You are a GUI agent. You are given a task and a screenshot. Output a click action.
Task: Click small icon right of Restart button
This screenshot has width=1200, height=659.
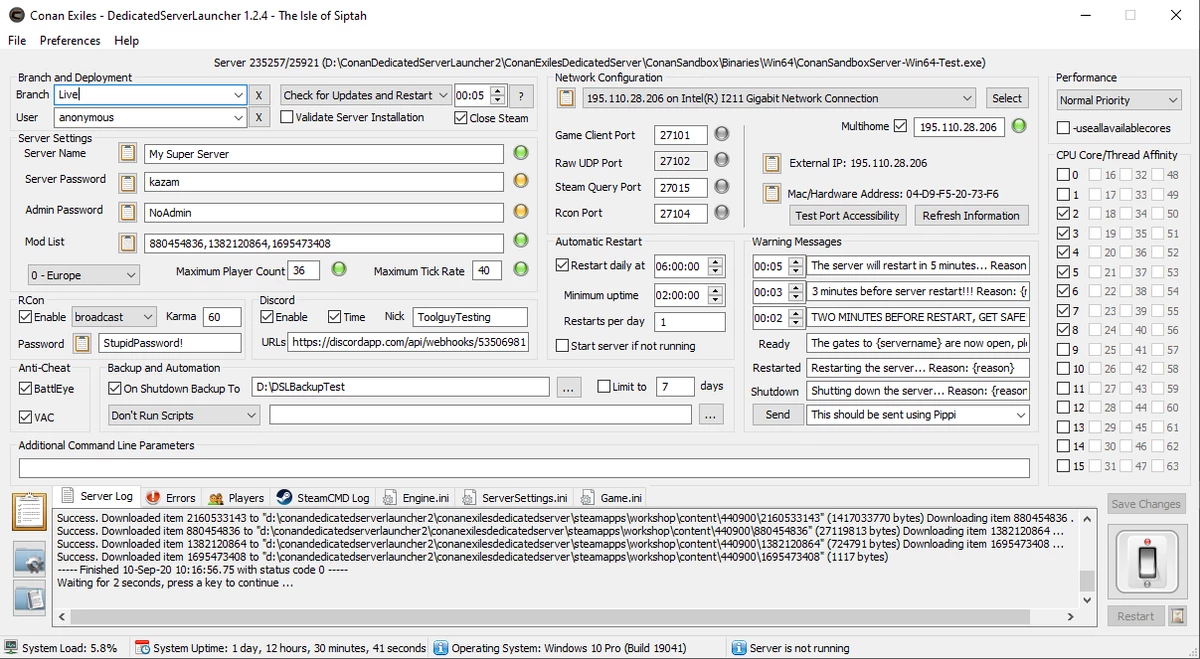tap(1179, 616)
